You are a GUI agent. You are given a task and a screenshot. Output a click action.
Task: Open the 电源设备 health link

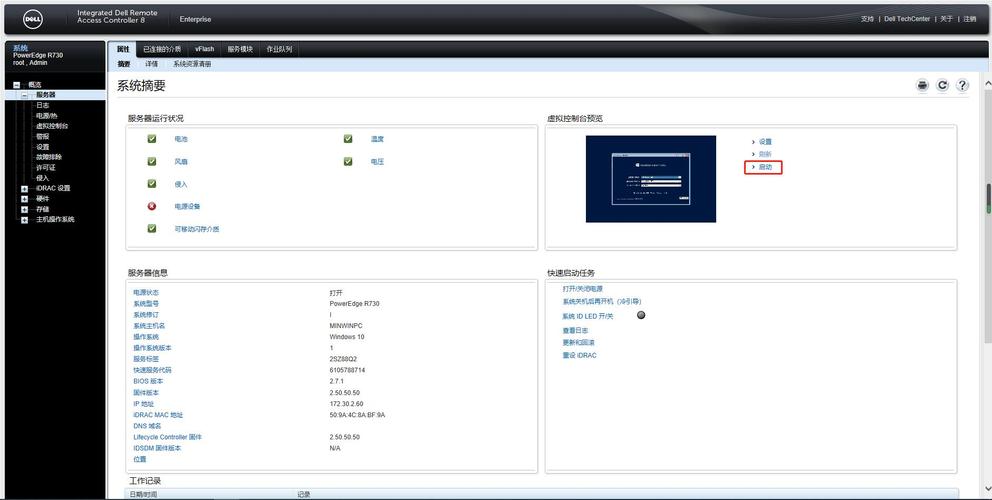coord(187,206)
